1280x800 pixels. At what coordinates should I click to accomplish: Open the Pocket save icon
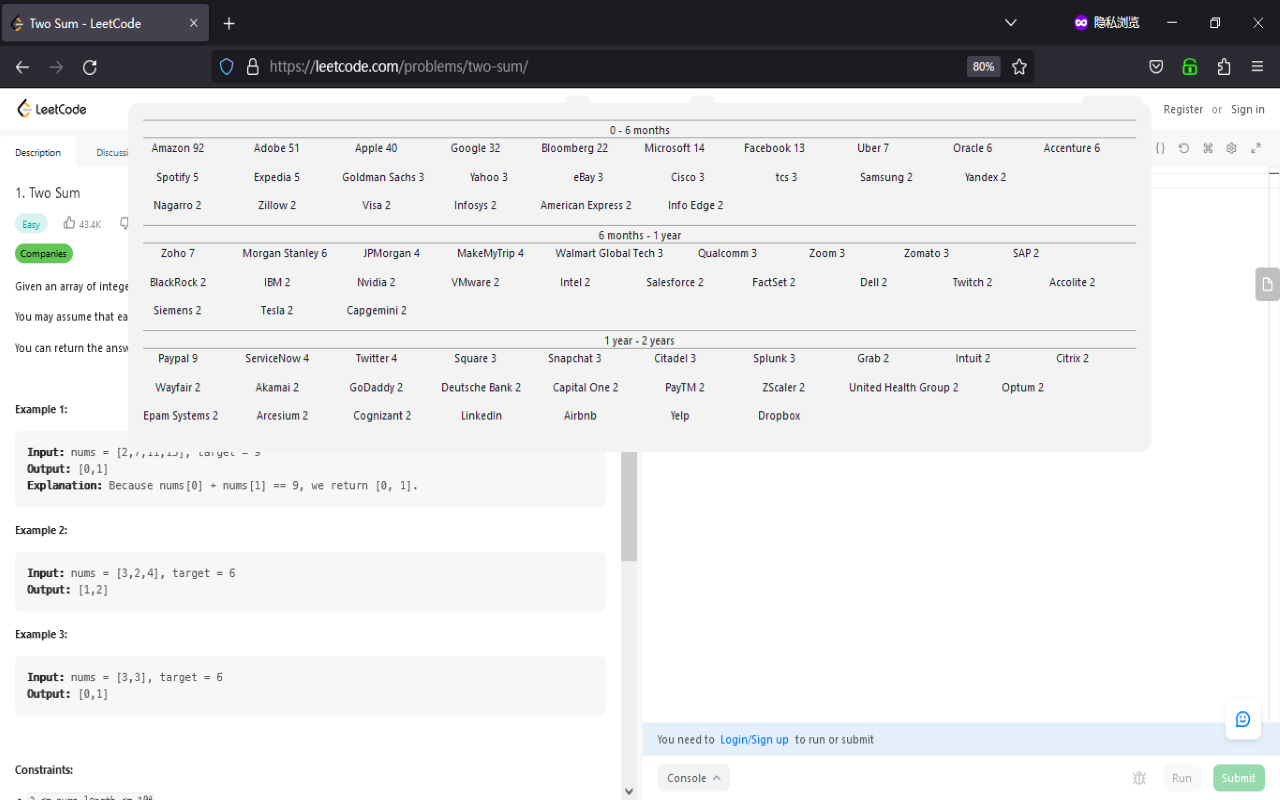click(1156, 67)
